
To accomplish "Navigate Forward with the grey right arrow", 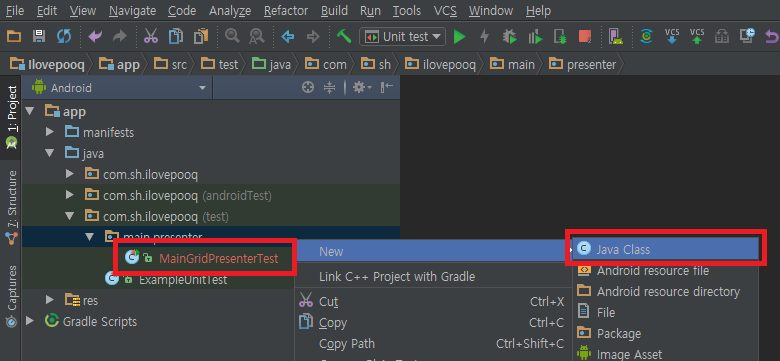I will click(313, 37).
